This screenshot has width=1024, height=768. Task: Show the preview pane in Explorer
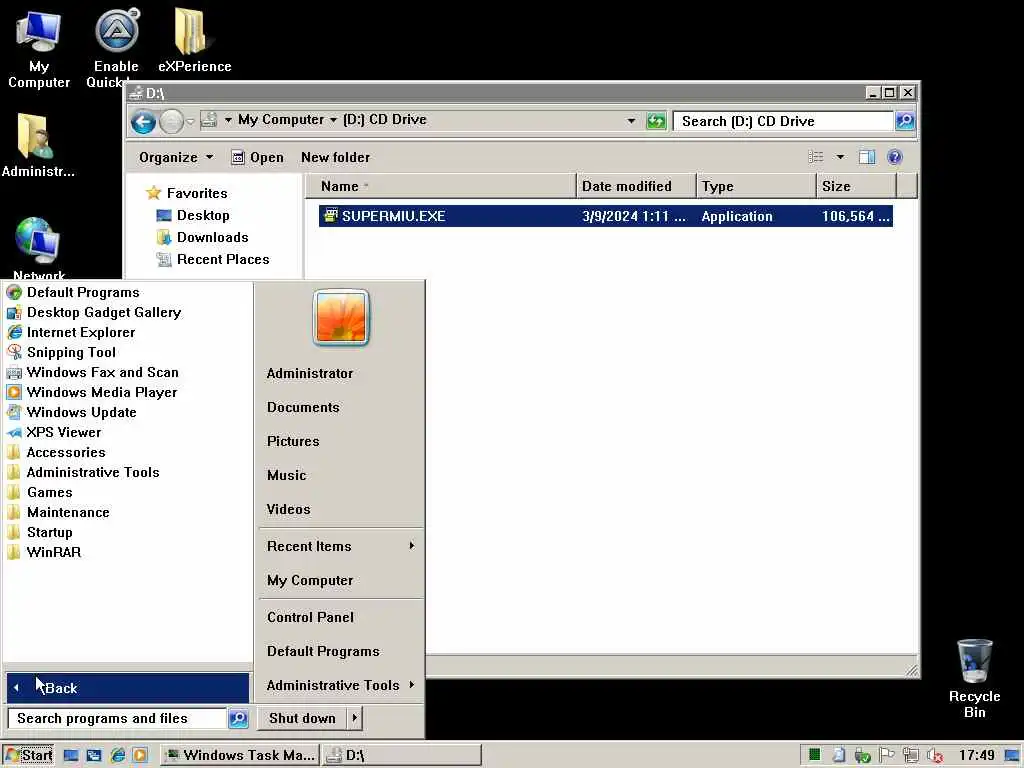click(x=867, y=157)
